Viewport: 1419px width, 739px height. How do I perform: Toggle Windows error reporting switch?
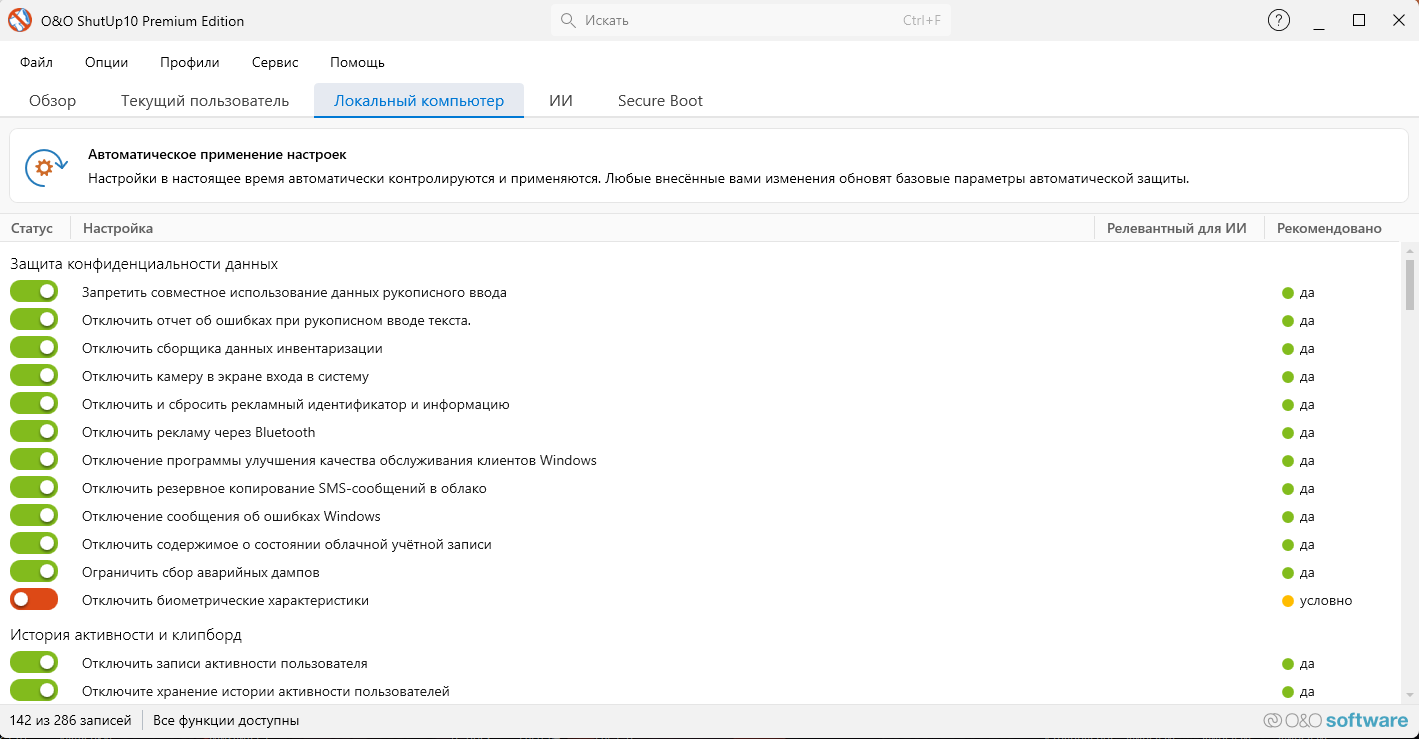point(34,516)
